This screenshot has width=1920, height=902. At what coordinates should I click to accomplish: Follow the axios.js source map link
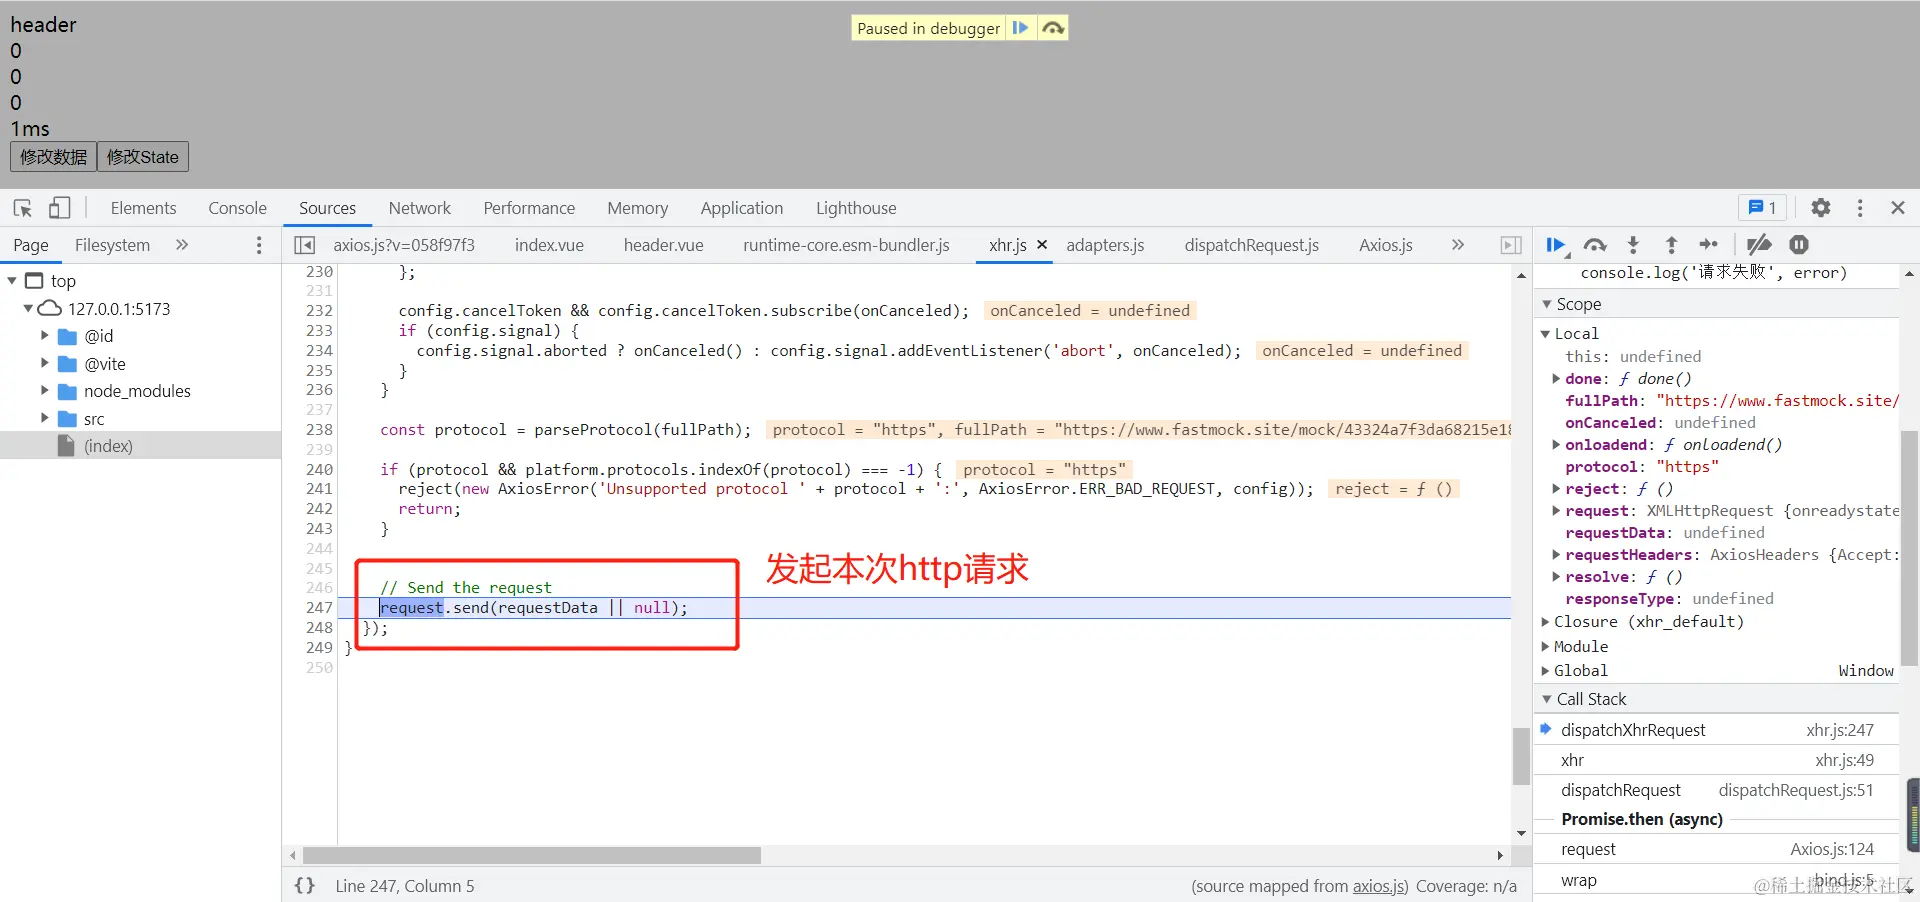click(x=1380, y=886)
